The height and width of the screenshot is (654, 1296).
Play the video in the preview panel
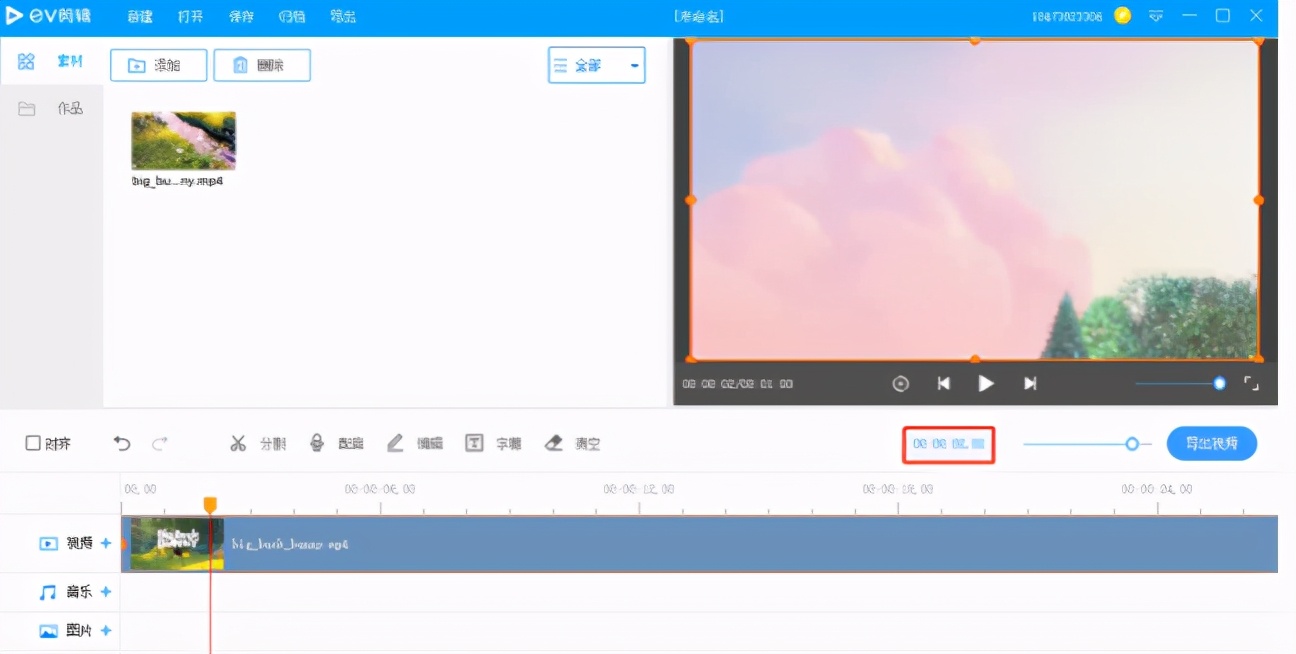[986, 383]
